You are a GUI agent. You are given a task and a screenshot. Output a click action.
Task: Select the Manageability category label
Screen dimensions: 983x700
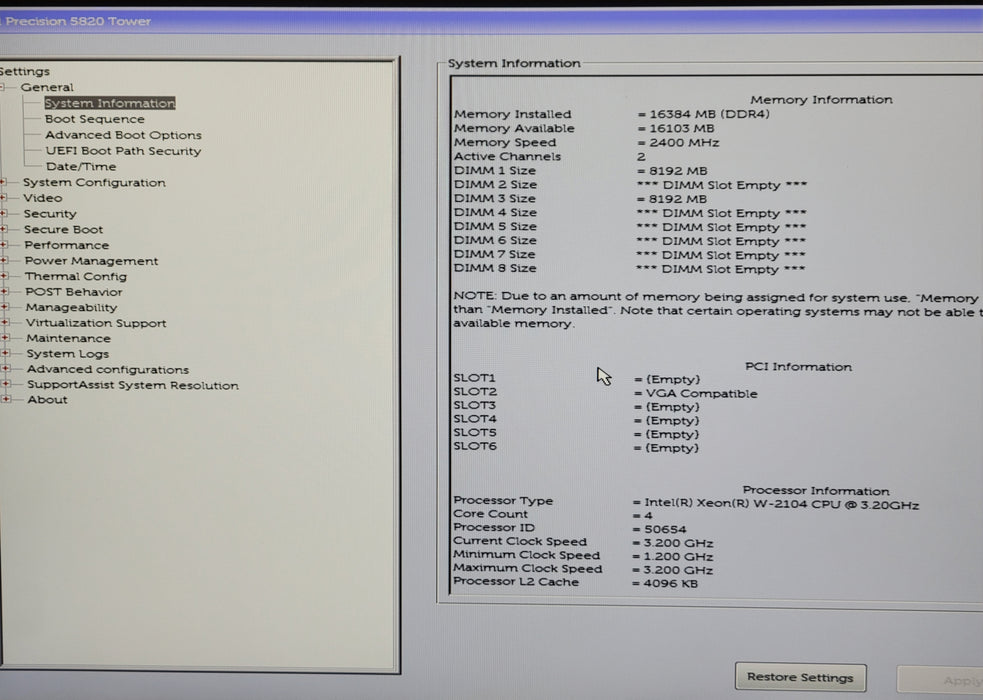coord(71,307)
